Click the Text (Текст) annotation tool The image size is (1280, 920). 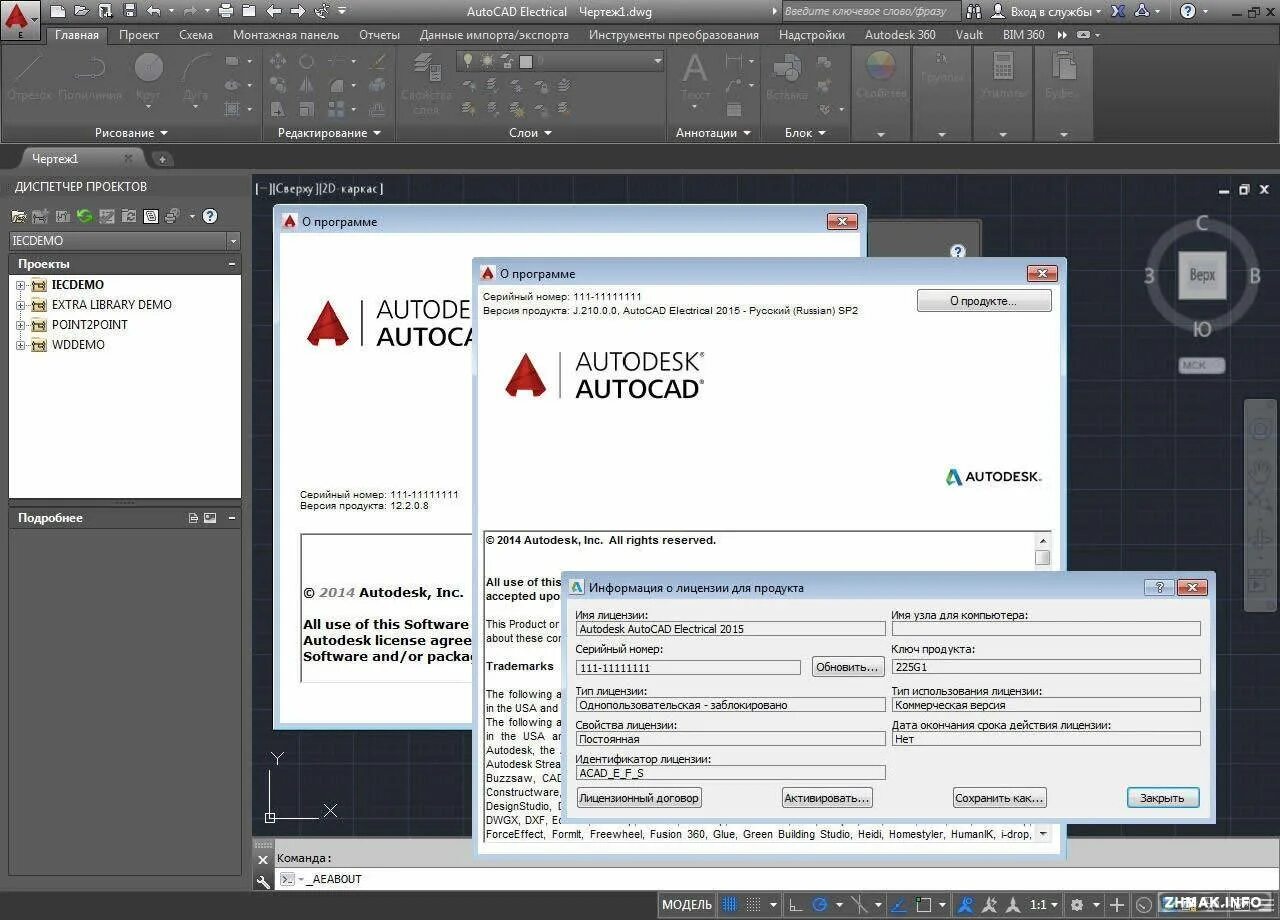pos(695,76)
